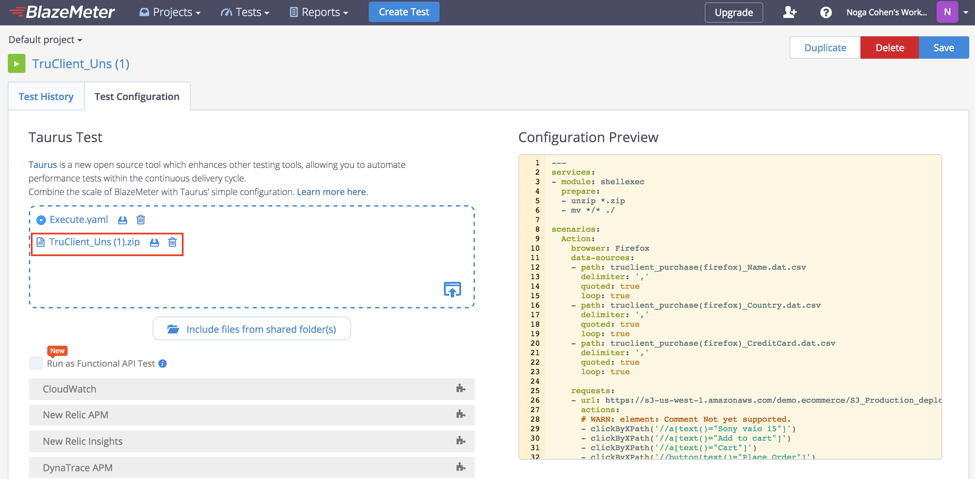The image size is (975, 479).
Task: Select the Execute.yaml radio icon
Action: [x=41, y=220]
